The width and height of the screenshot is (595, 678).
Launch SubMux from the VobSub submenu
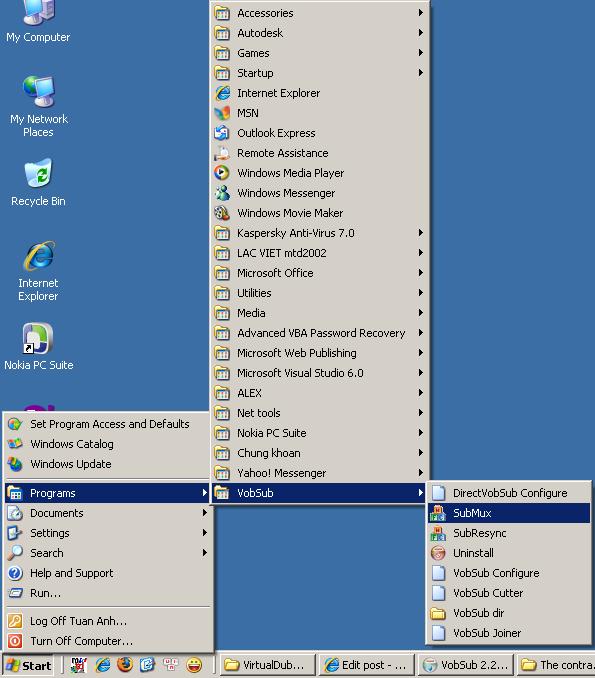pyautogui.click(x=509, y=513)
